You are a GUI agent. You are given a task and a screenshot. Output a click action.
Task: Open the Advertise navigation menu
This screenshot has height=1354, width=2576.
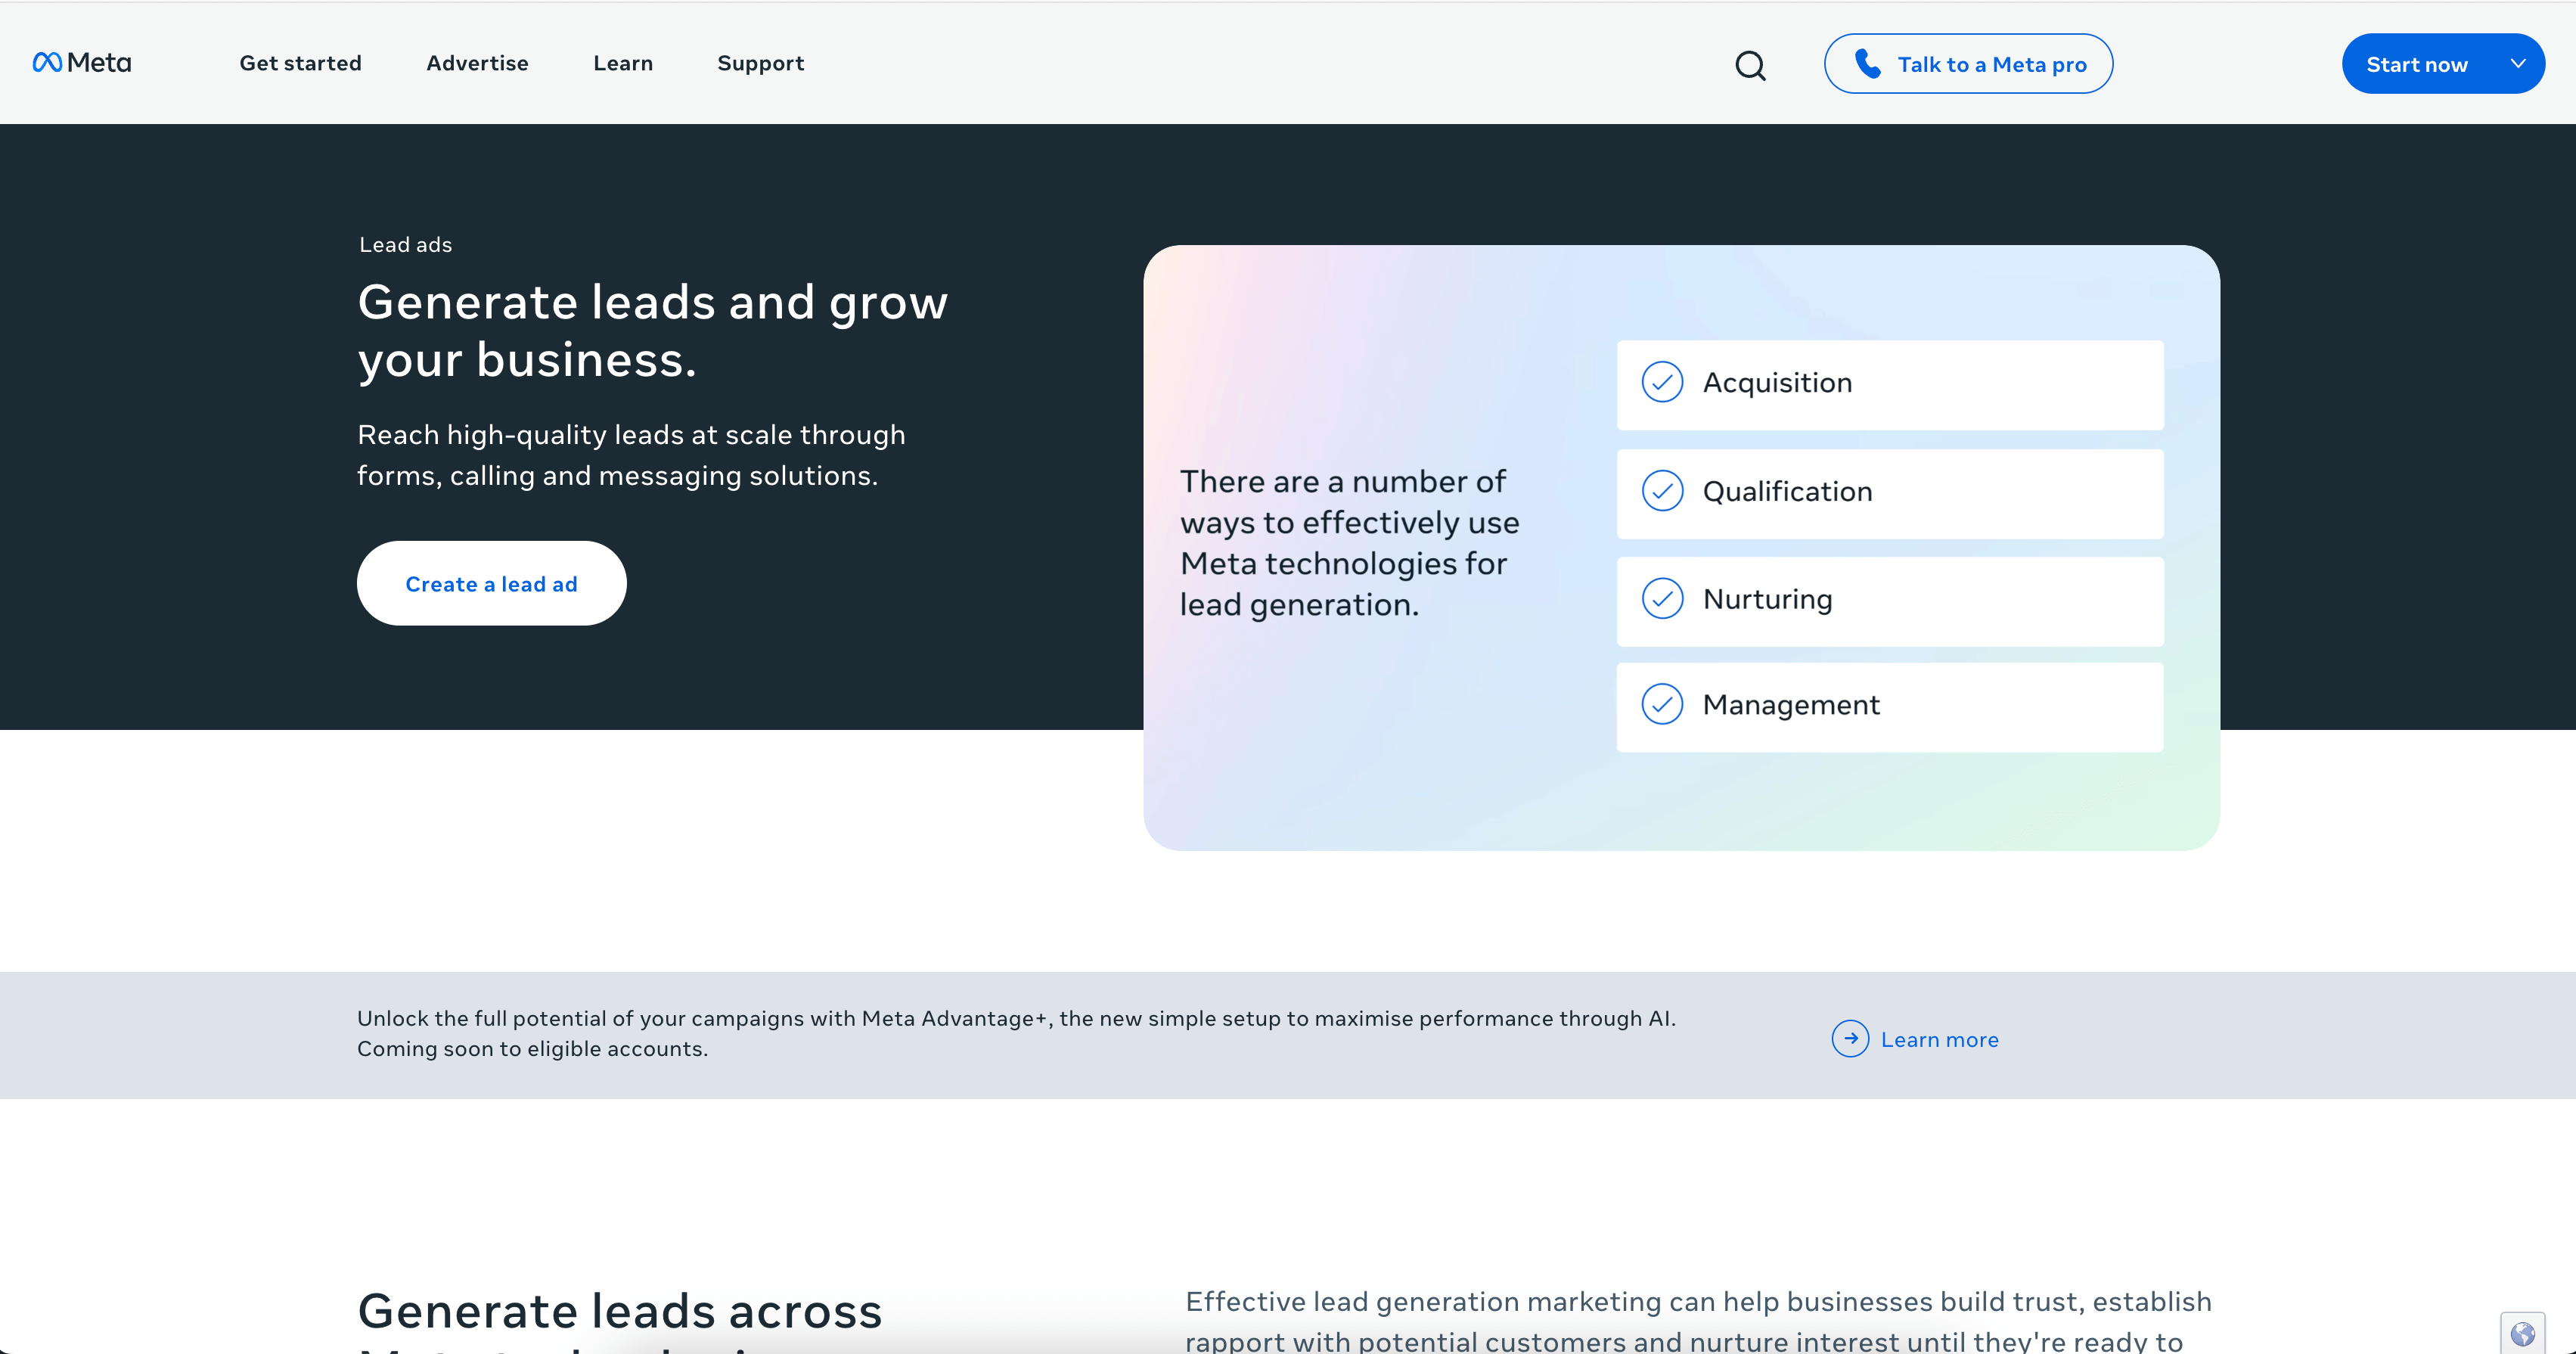[x=477, y=63]
